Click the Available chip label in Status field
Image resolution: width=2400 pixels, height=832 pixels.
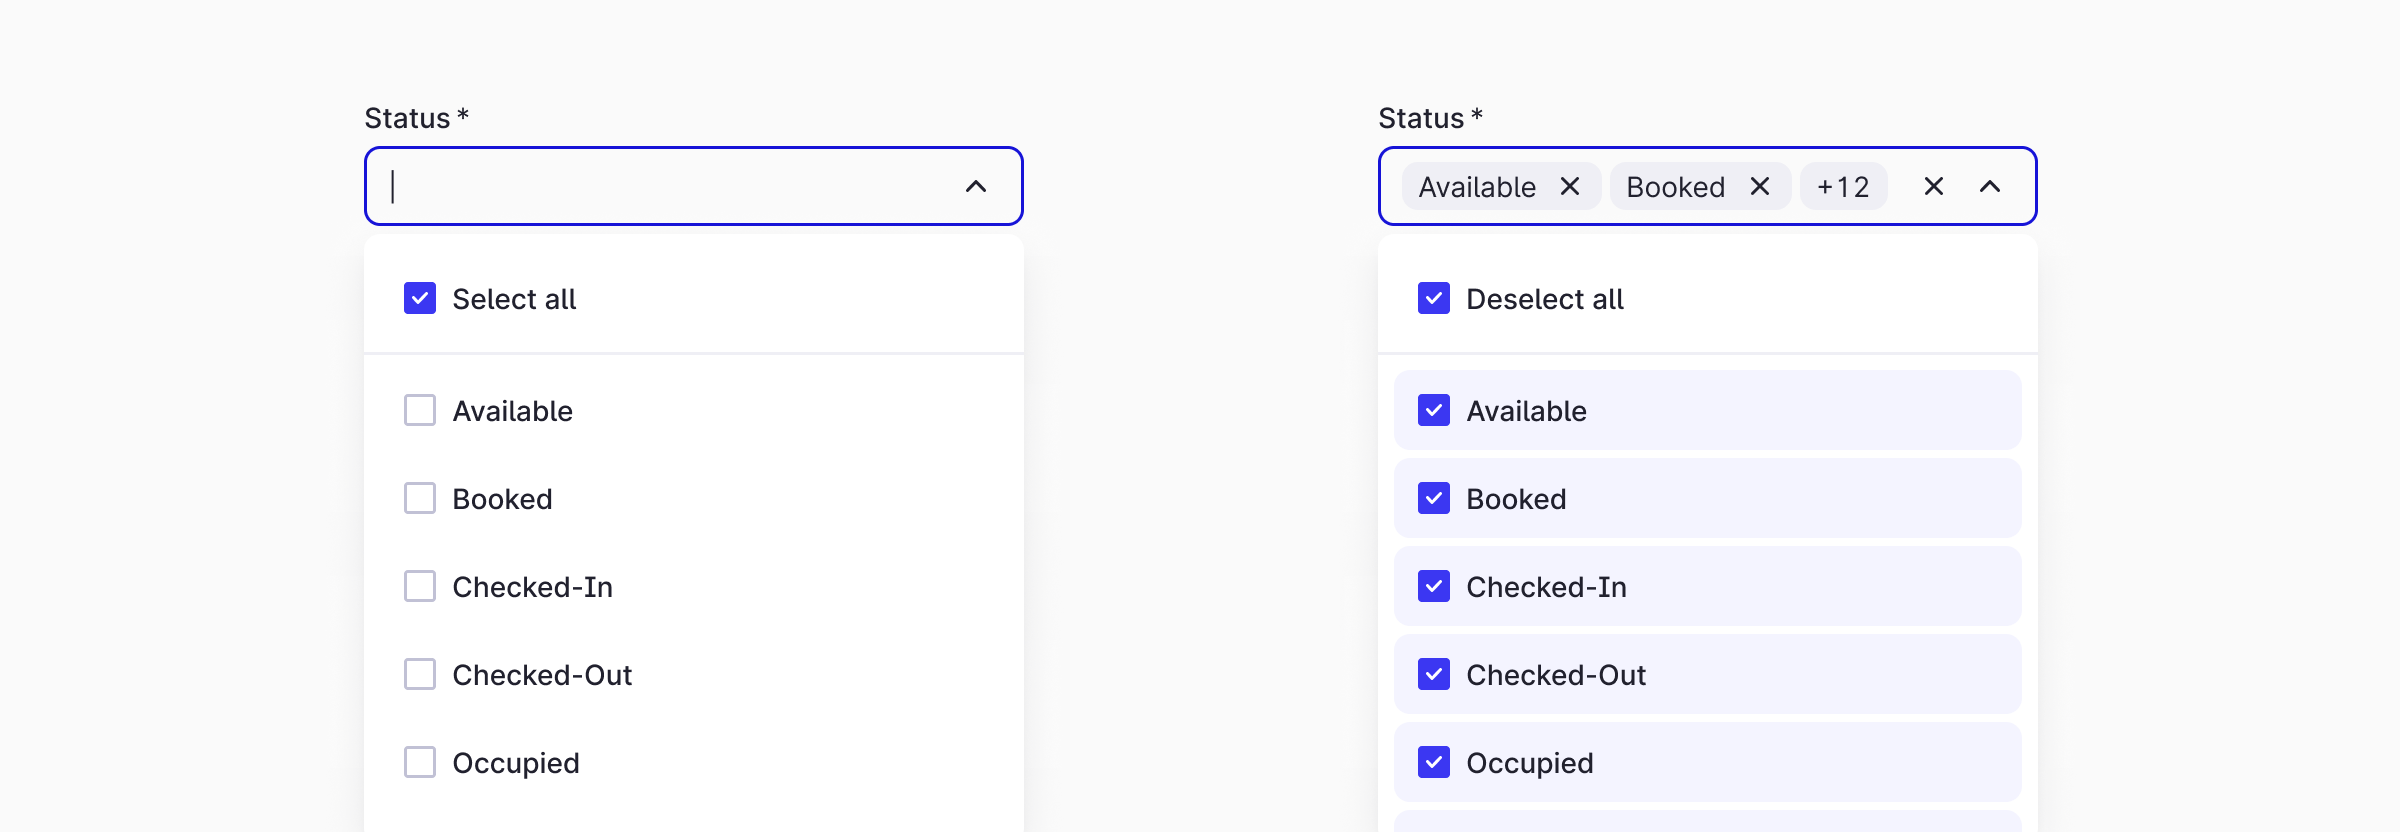1477,187
